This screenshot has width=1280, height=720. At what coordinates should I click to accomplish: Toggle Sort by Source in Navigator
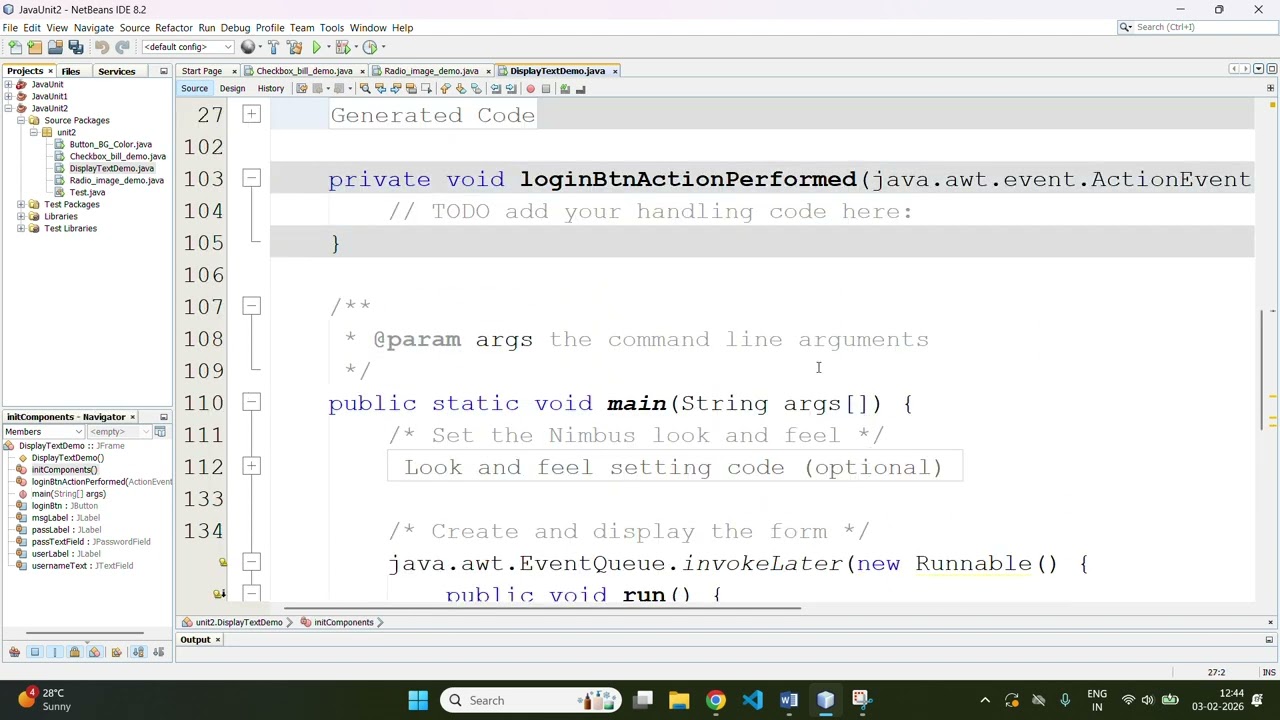[x=158, y=652]
